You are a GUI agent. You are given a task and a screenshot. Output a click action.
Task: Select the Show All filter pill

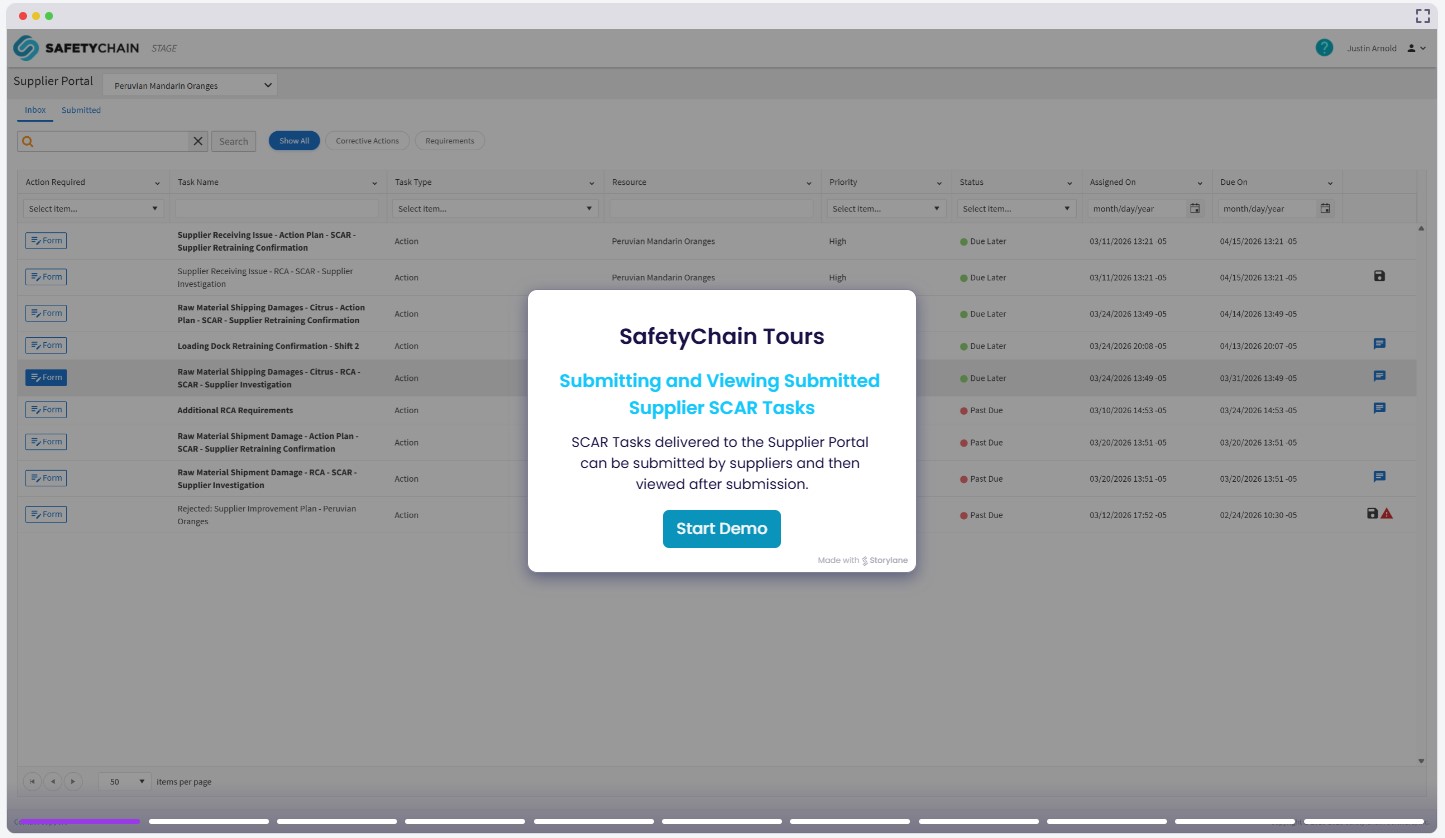point(294,141)
